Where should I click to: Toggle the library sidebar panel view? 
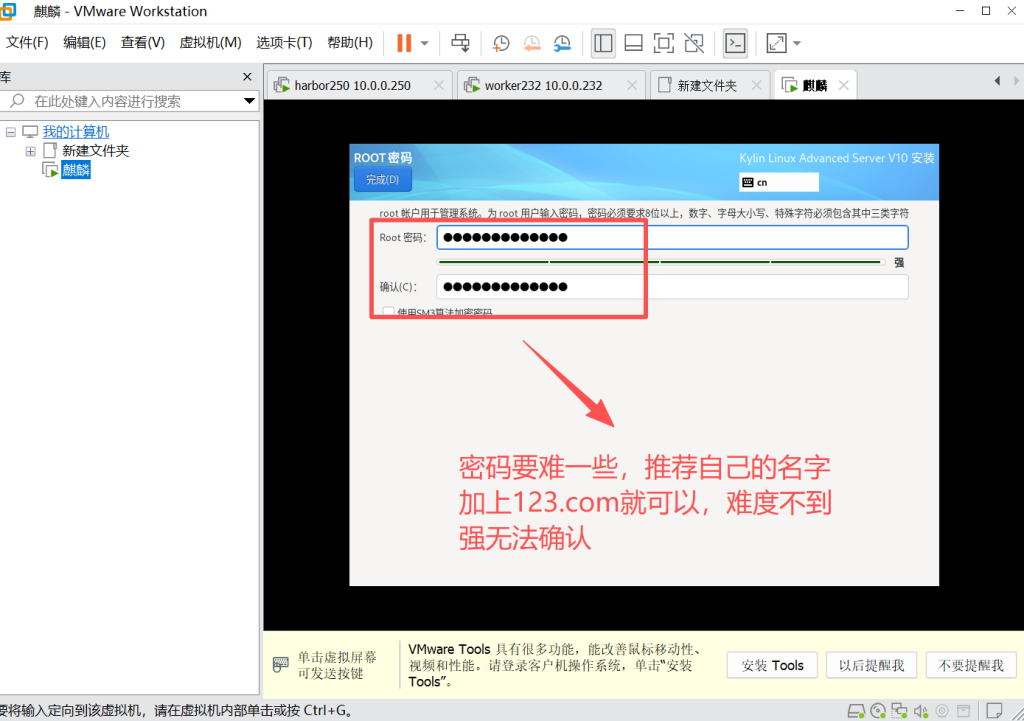point(603,43)
